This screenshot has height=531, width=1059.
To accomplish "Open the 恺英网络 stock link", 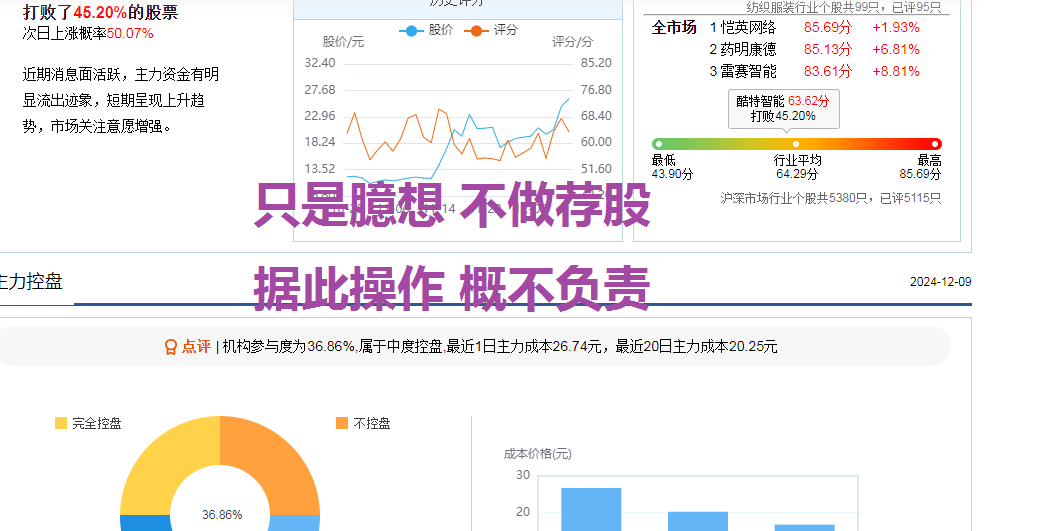I will point(748,28).
